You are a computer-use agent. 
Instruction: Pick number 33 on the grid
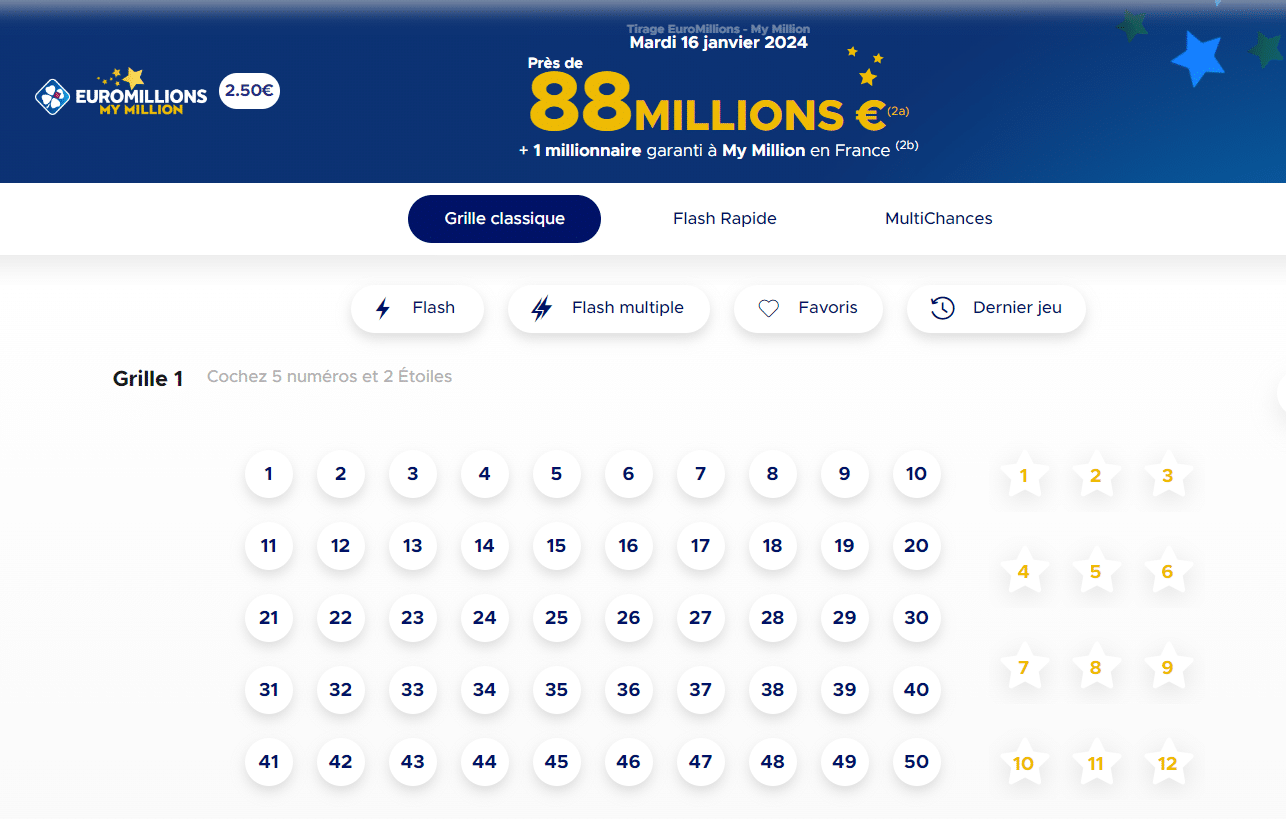point(413,690)
